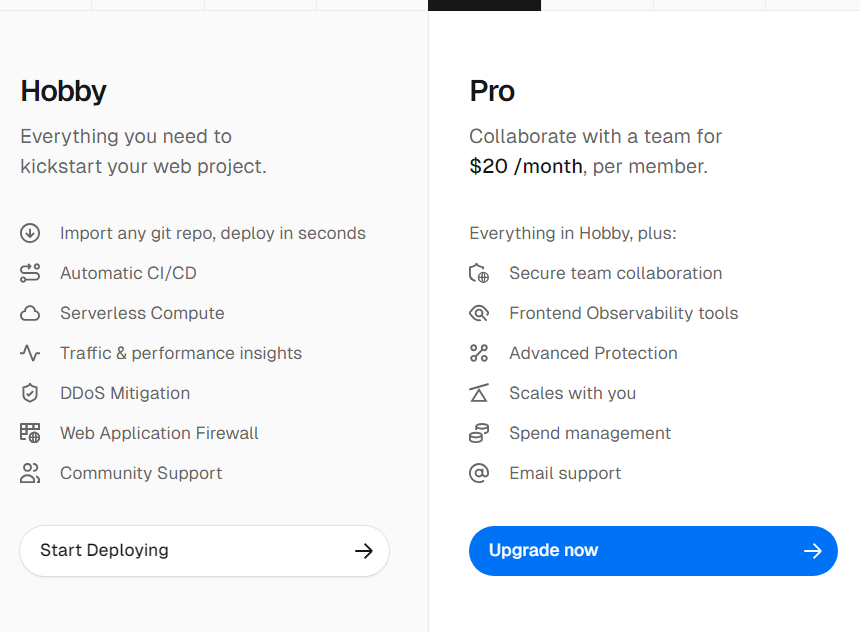Click the Secure team collaboration icon
Image resolution: width=860 pixels, height=632 pixels.
click(479, 273)
